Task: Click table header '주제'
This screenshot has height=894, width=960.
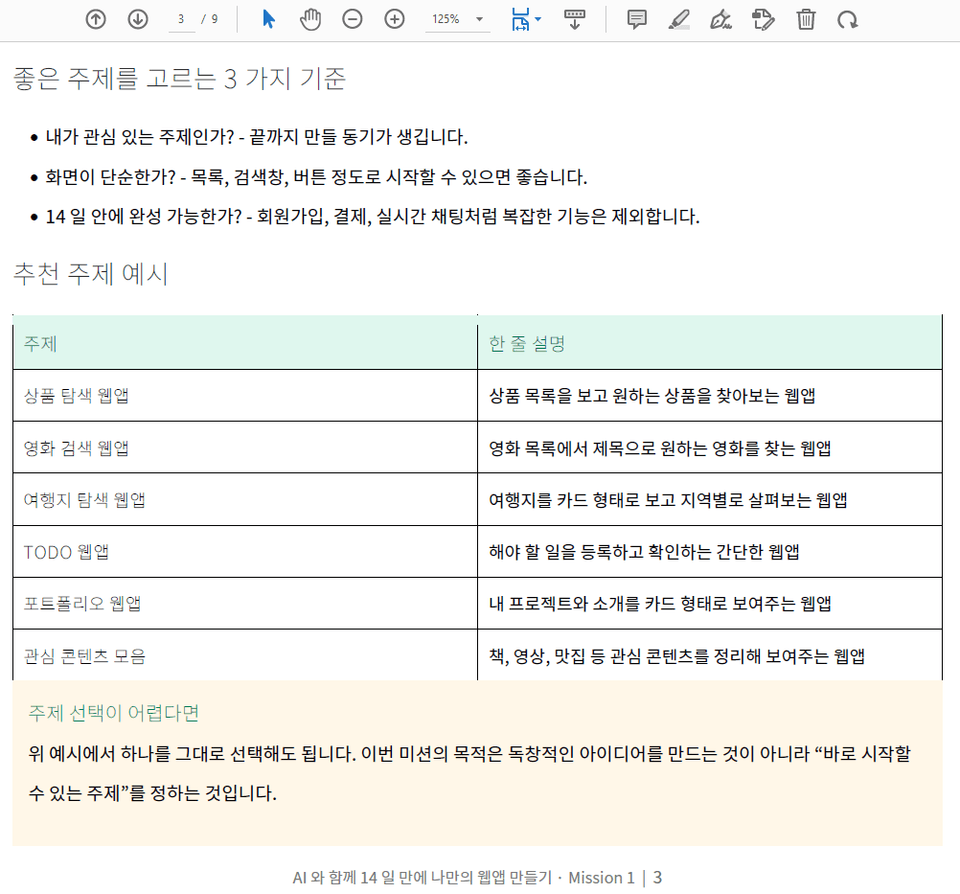Action: click(40, 344)
